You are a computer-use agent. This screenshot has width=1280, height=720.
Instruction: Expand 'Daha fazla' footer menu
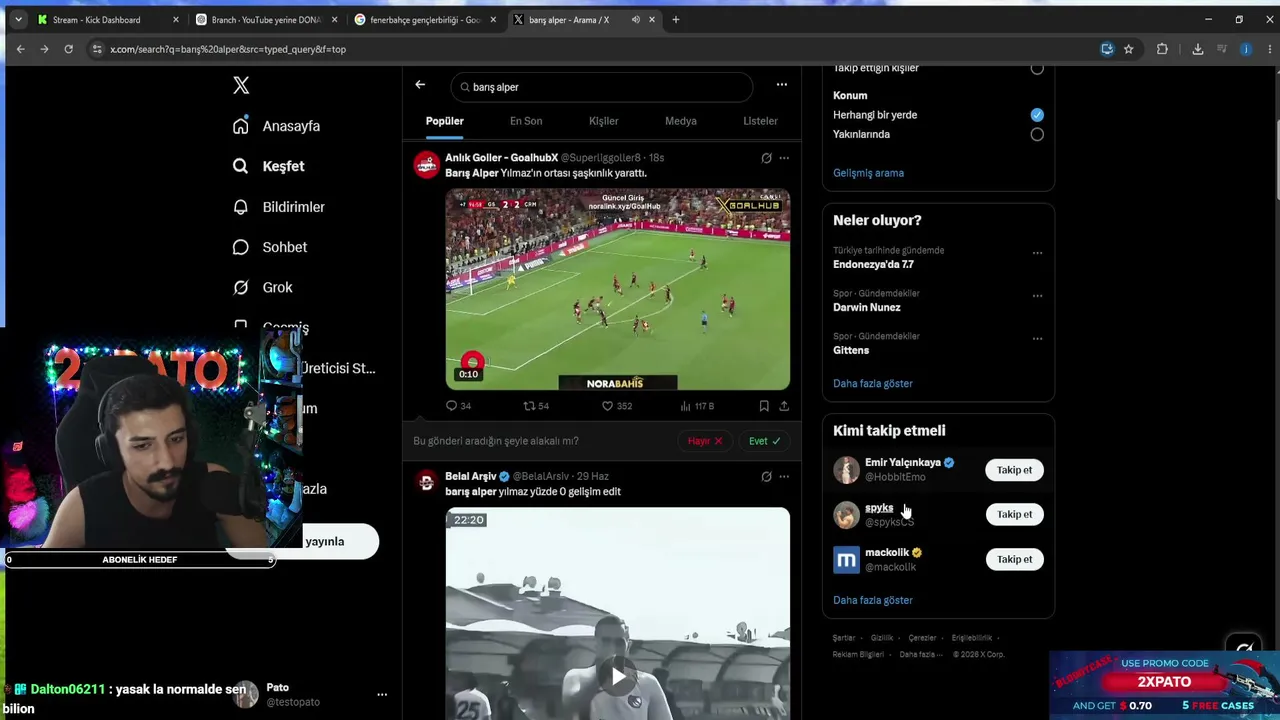coord(920,655)
